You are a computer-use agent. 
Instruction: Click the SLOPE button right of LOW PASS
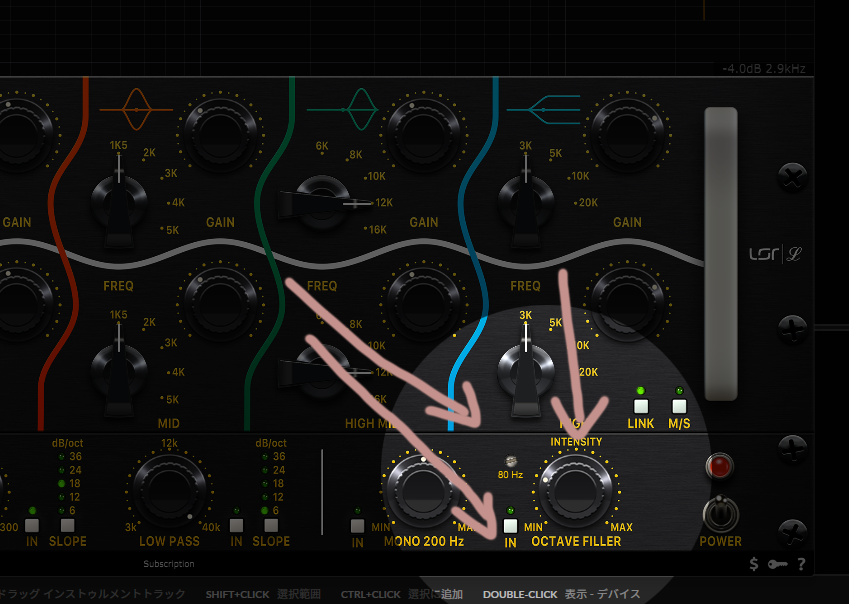pyautogui.click(x=271, y=525)
